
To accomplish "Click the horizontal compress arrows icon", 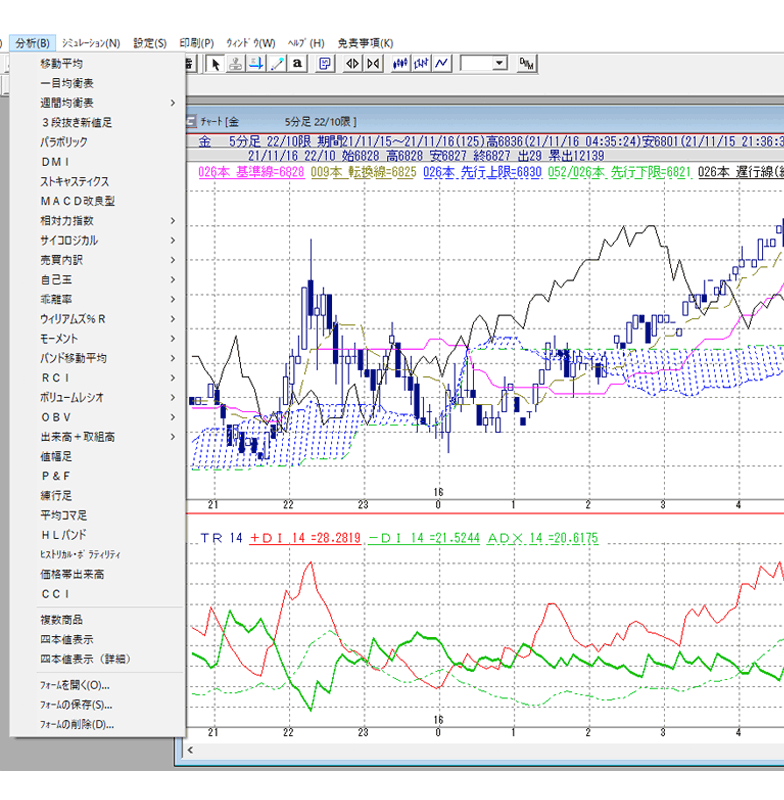I will pyautogui.click(x=373, y=64).
